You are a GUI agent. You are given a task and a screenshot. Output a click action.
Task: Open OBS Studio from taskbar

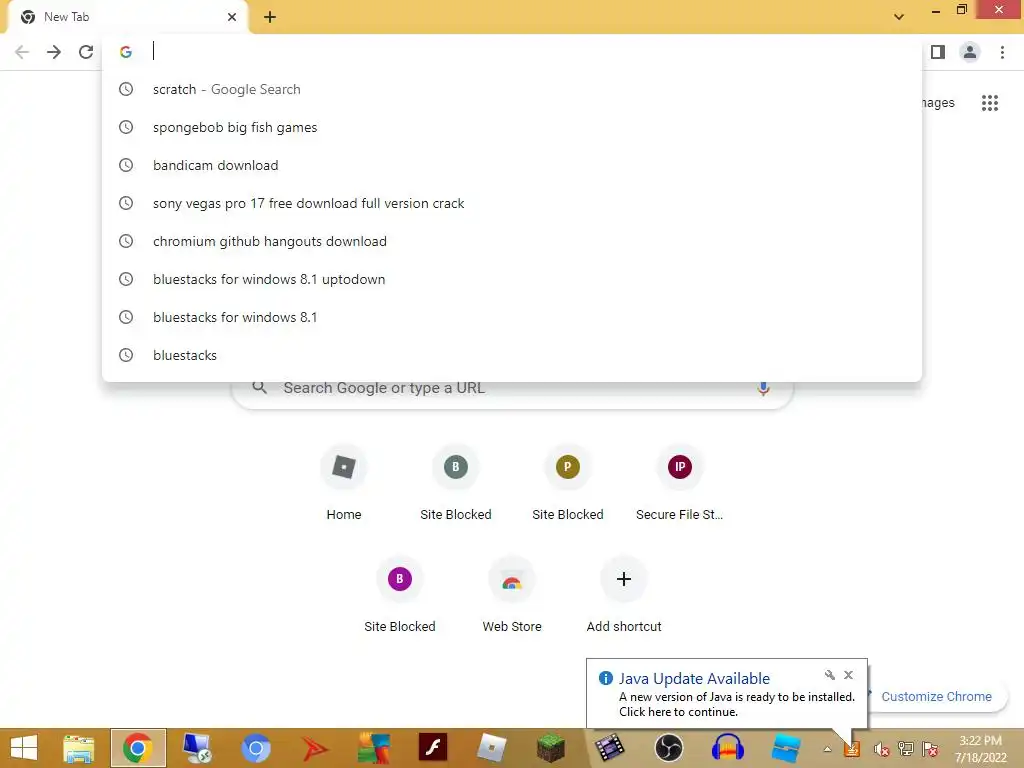(669, 748)
